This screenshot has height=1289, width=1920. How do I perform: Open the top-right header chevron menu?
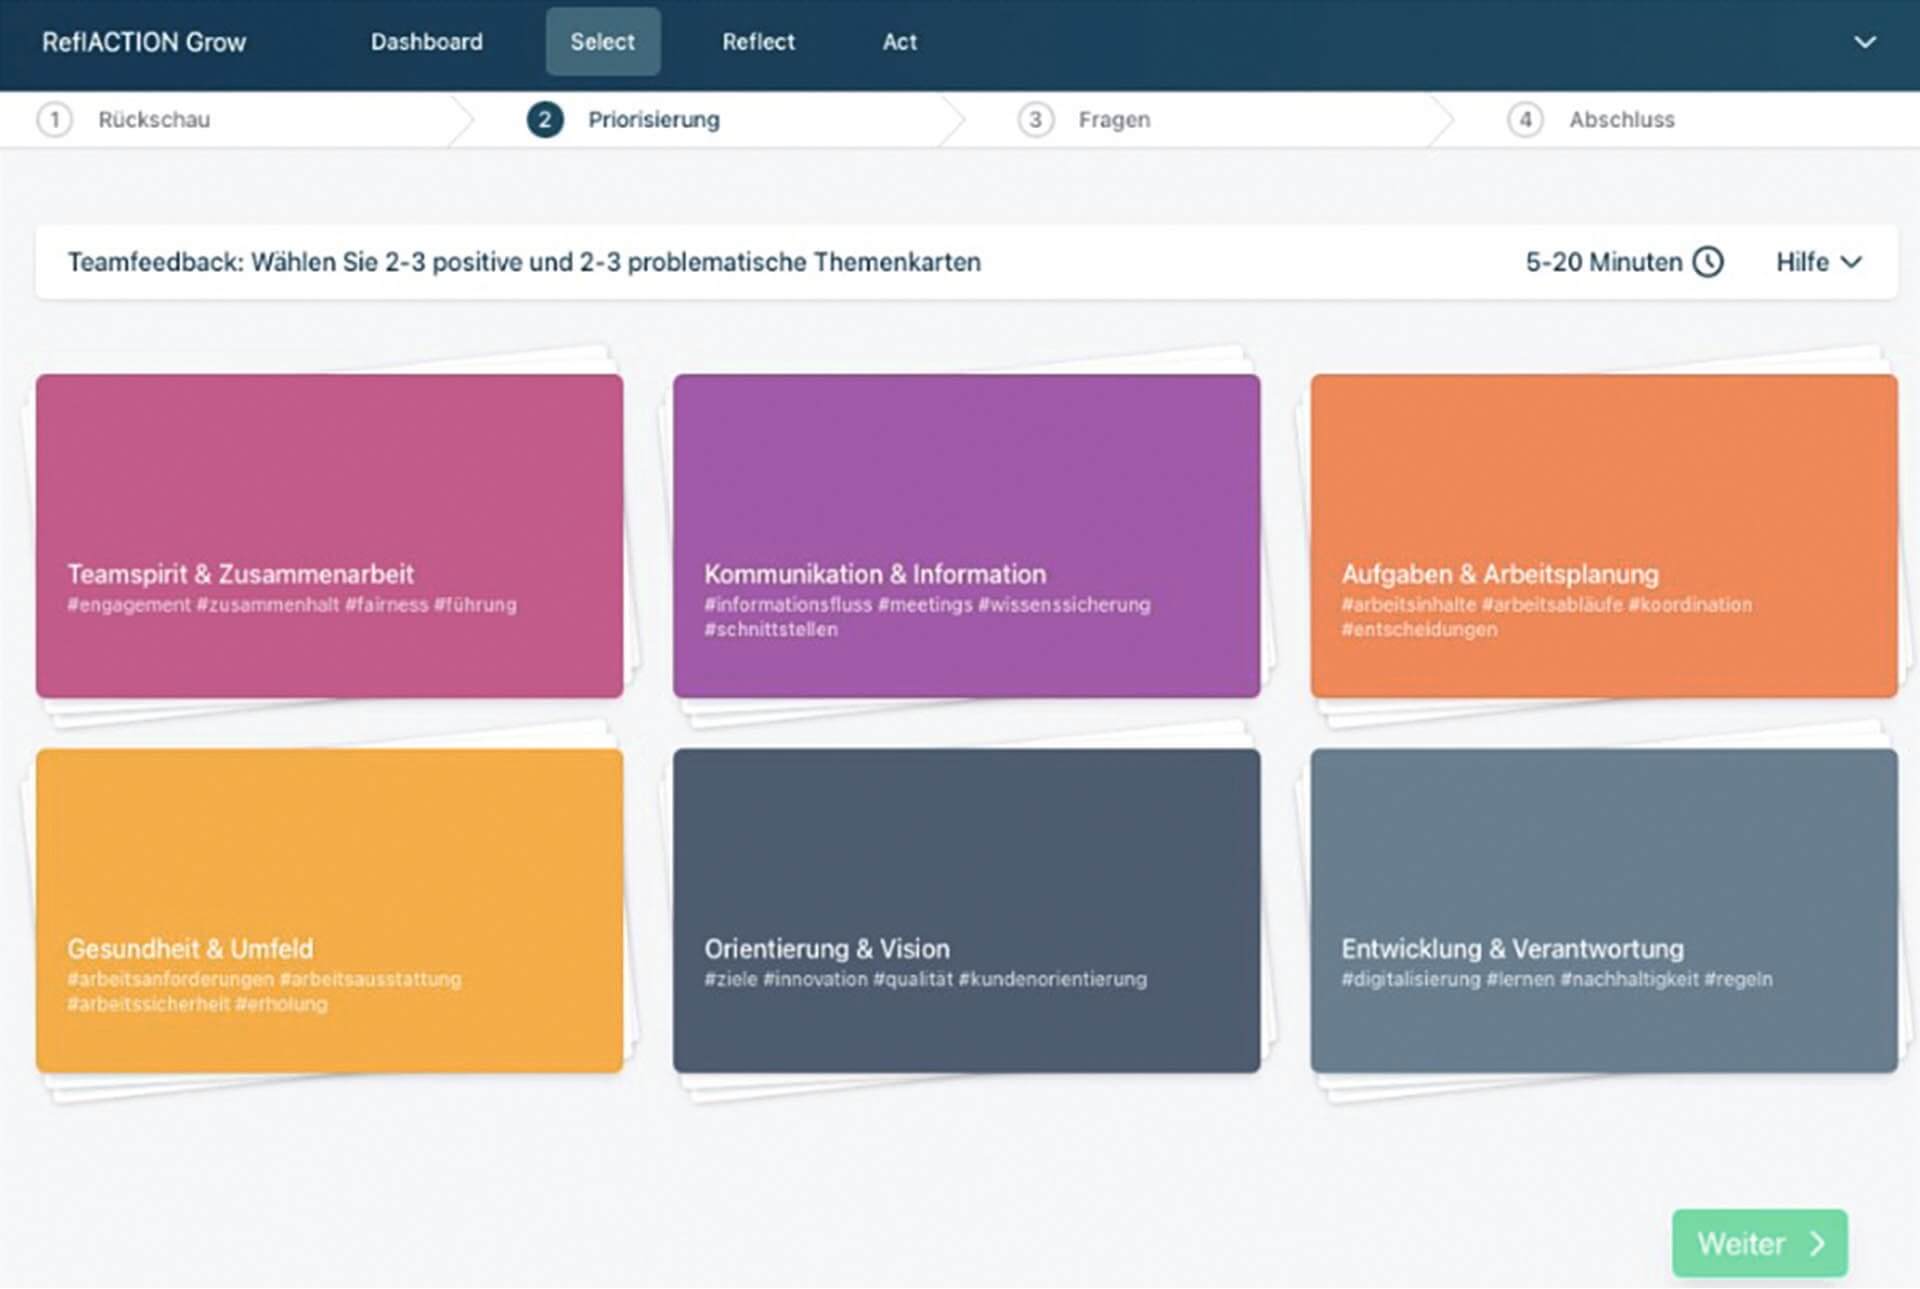tap(1864, 42)
